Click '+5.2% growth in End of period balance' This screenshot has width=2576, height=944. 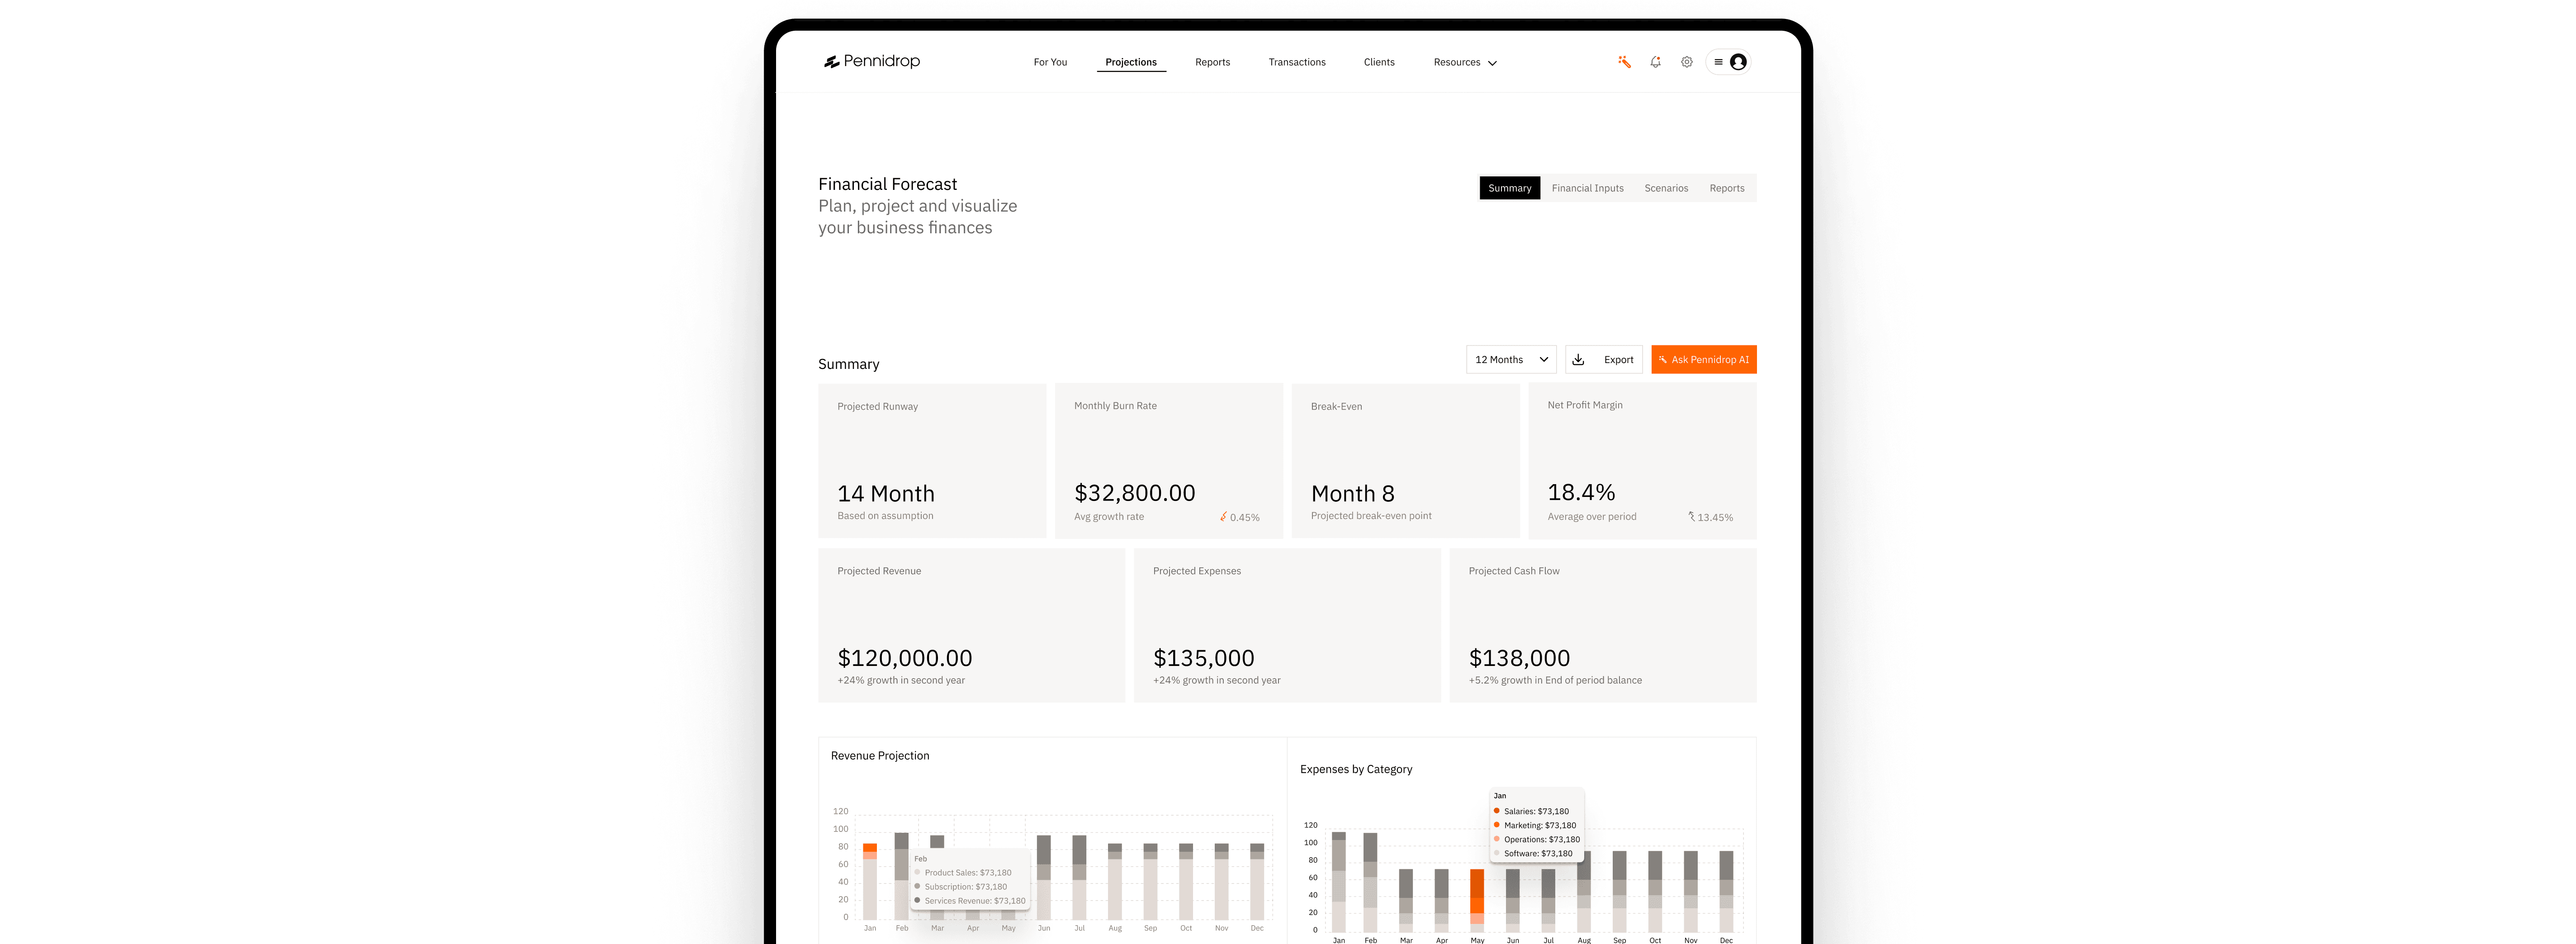pos(1555,680)
